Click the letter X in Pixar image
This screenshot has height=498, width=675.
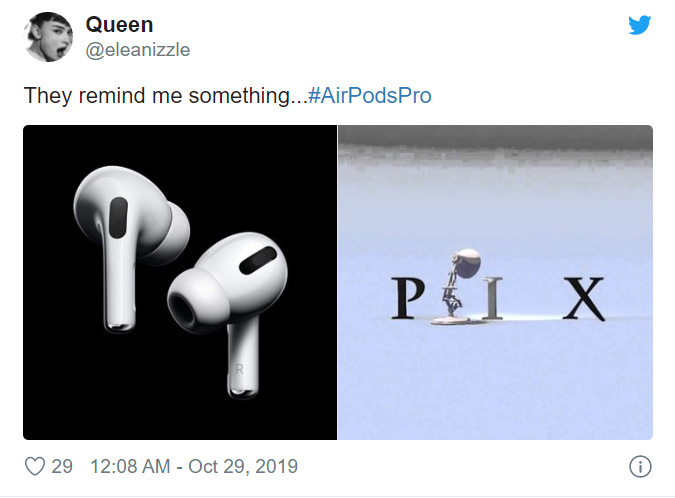tap(584, 298)
